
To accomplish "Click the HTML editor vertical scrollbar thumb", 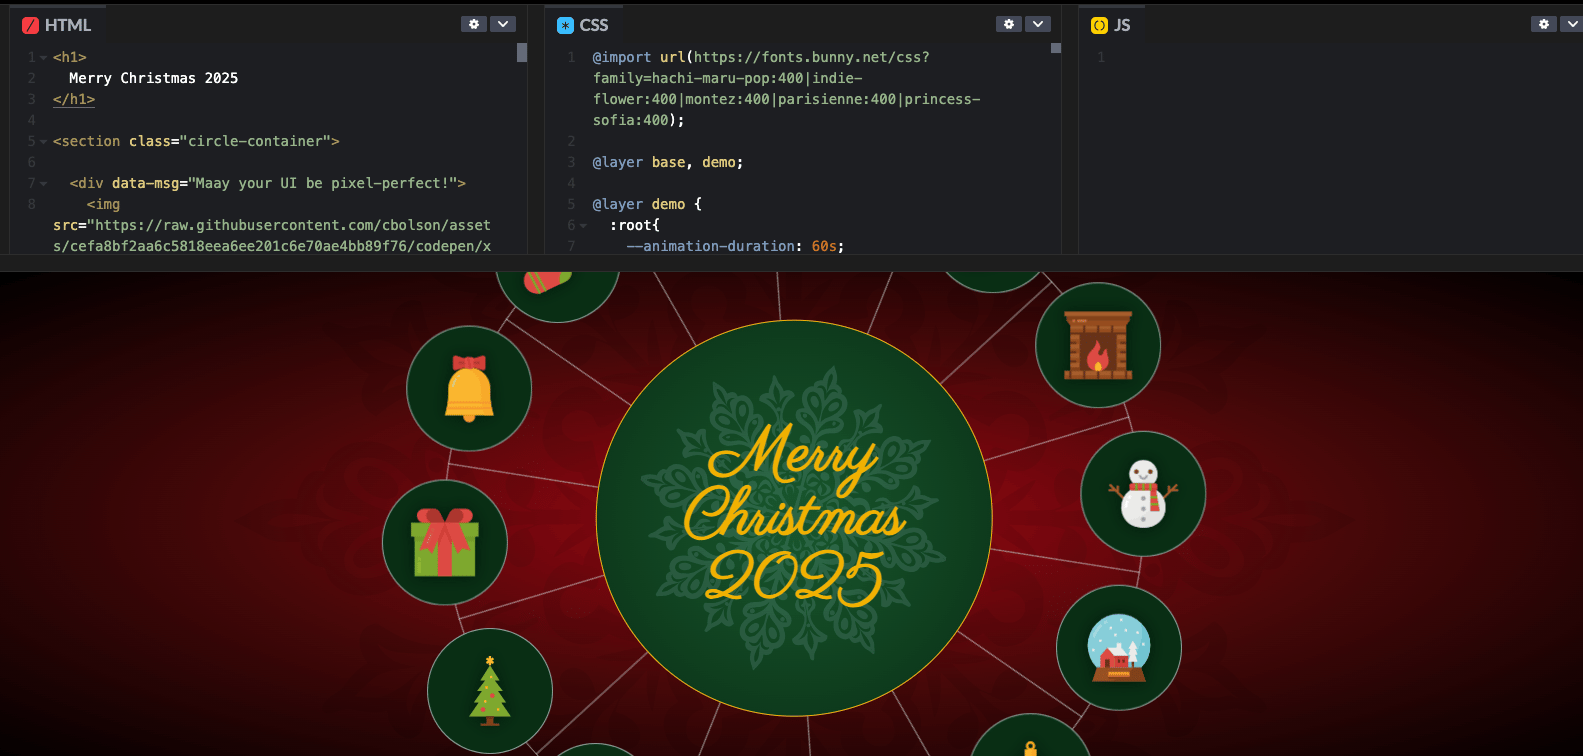I will (x=522, y=52).
